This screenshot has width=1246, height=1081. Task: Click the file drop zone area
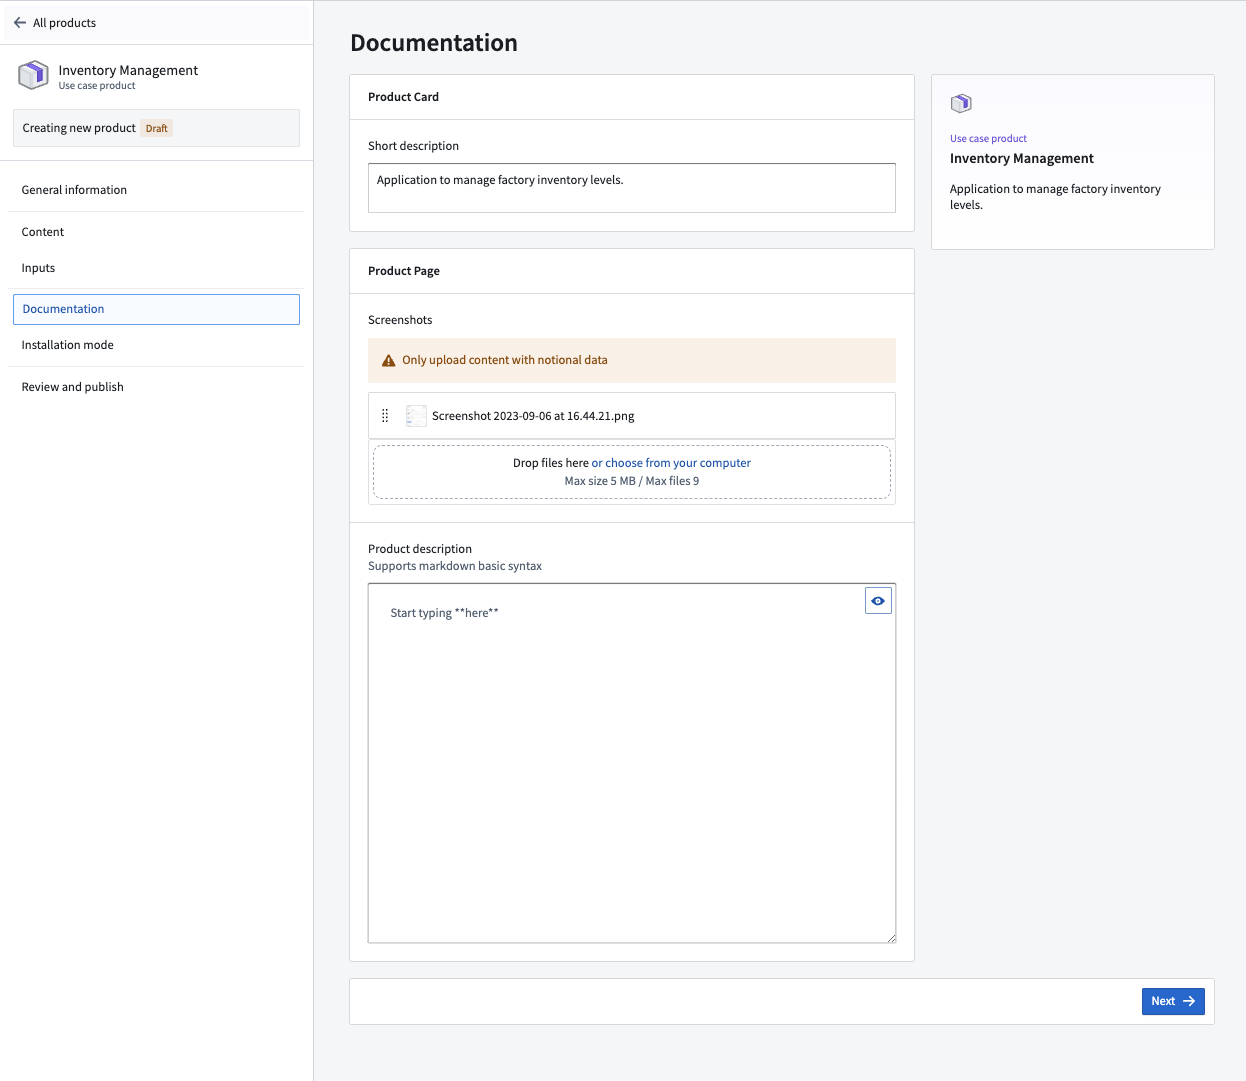[x=632, y=472]
